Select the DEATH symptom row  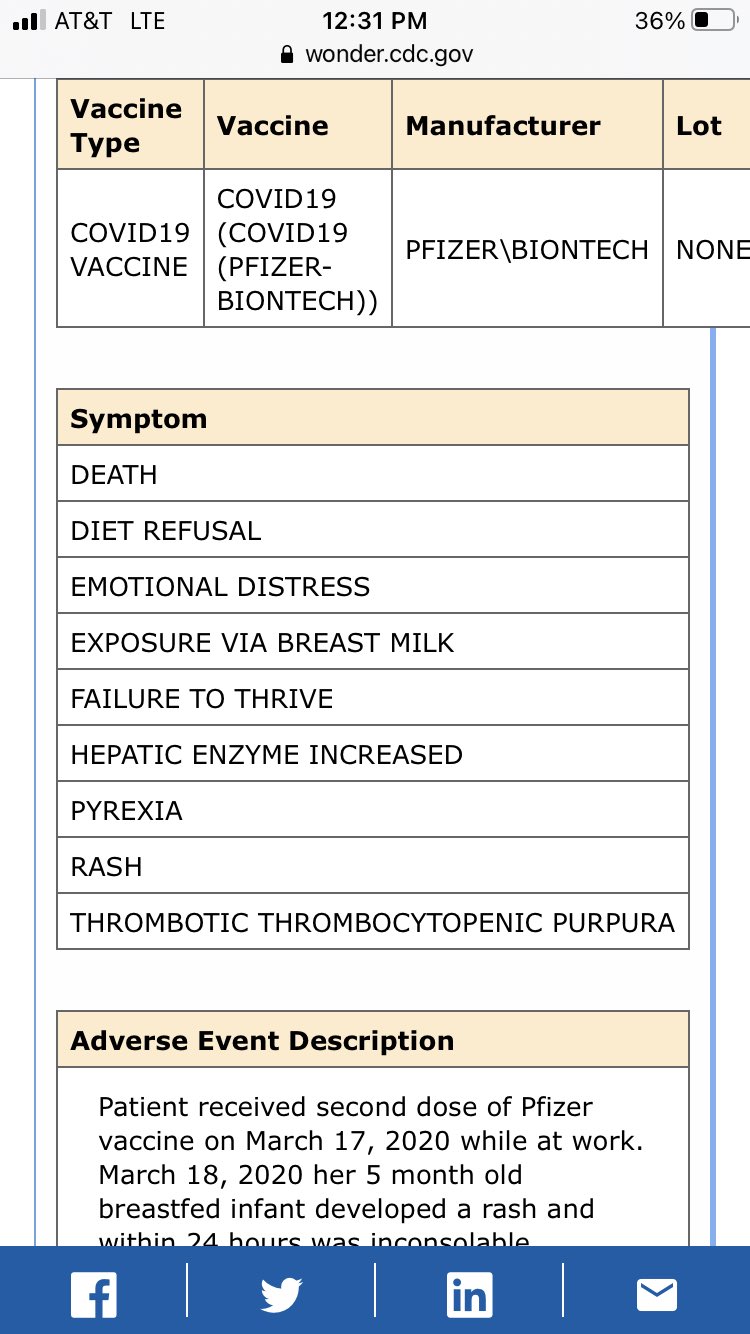click(x=373, y=474)
